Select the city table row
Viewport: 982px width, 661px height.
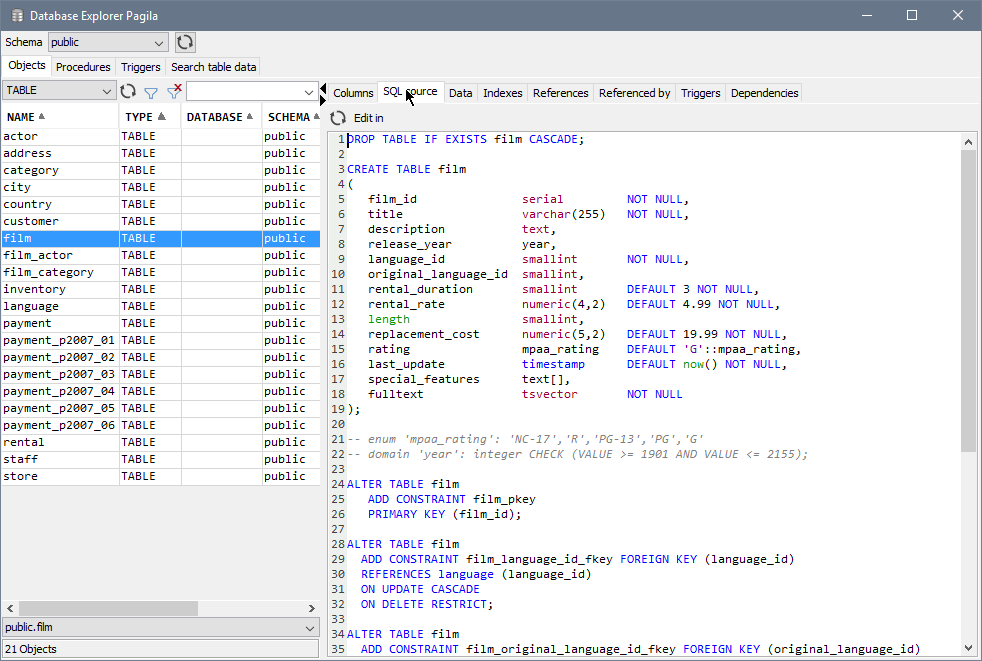point(161,187)
